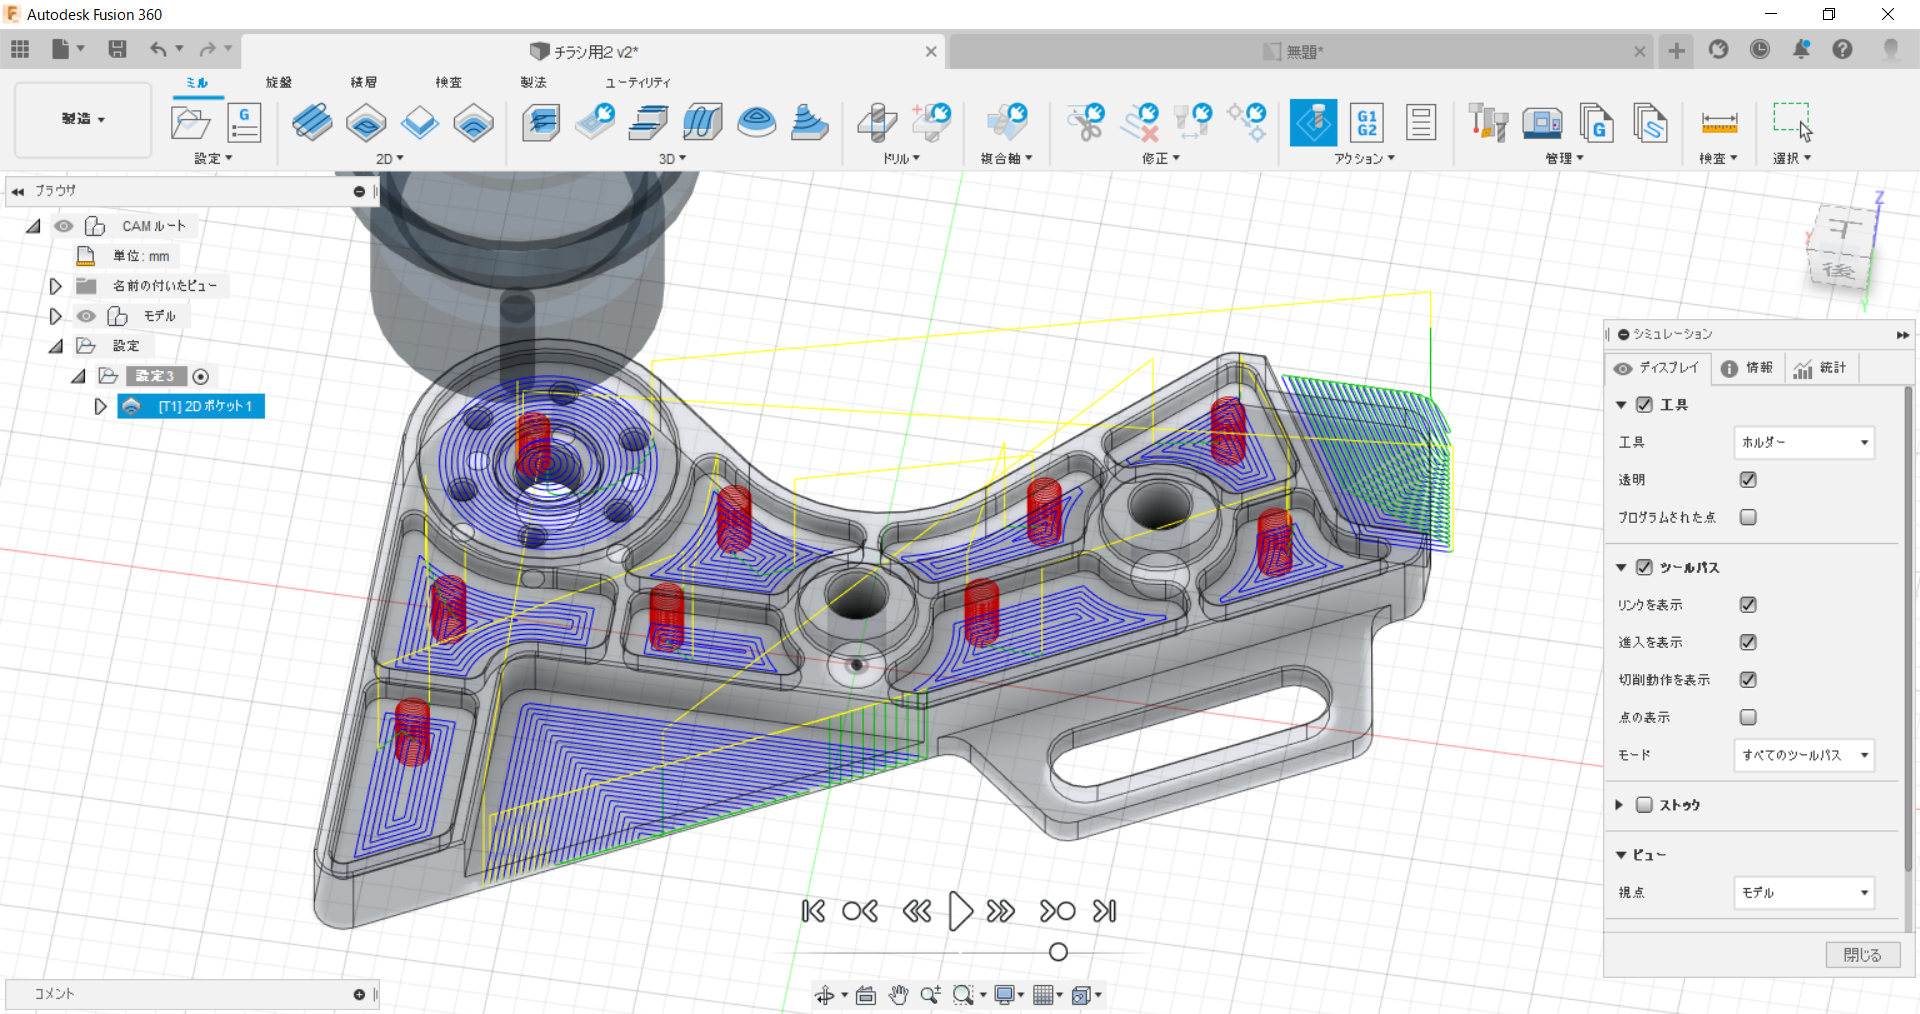Open the Template Library icon
This screenshot has height=1014, width=1920.
coord(1650,123)
